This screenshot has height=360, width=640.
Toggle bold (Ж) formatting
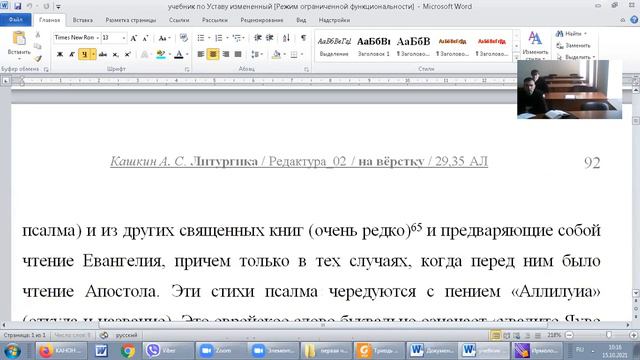pyautogui.click(x=60, y=54)
